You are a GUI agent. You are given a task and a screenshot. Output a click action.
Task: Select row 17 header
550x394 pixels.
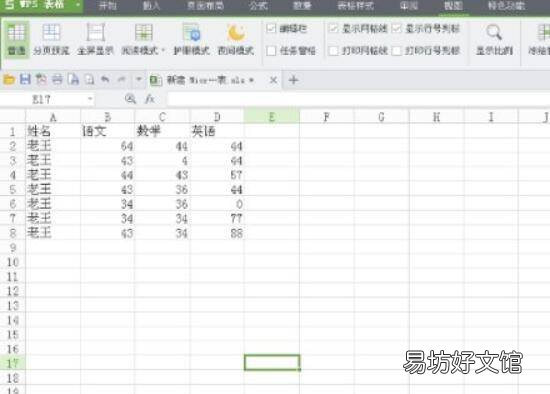pos(13,363)
